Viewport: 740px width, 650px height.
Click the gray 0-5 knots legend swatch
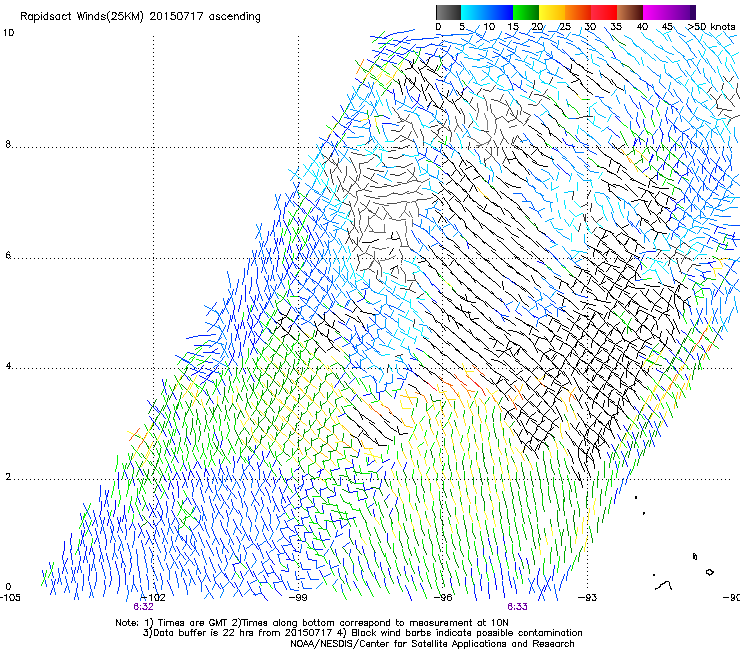(448, 12)
